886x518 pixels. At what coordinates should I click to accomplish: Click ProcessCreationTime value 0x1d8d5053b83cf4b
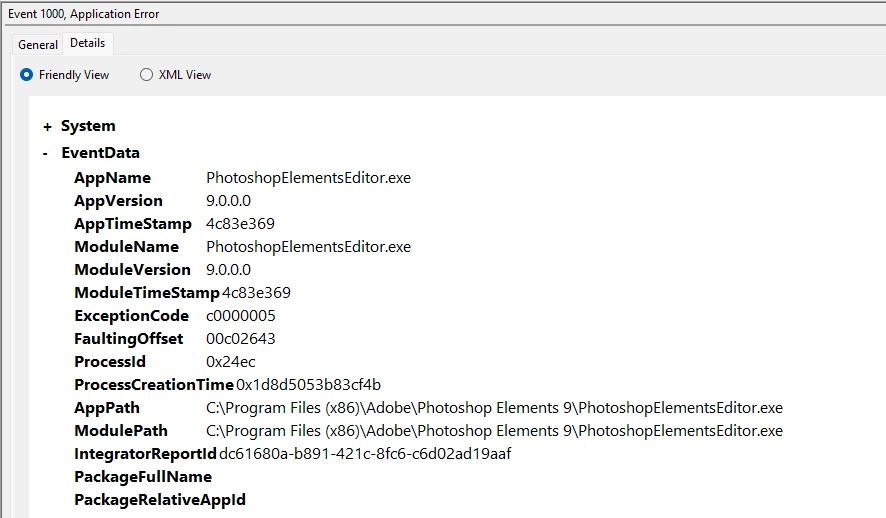(x=309, y=385)
